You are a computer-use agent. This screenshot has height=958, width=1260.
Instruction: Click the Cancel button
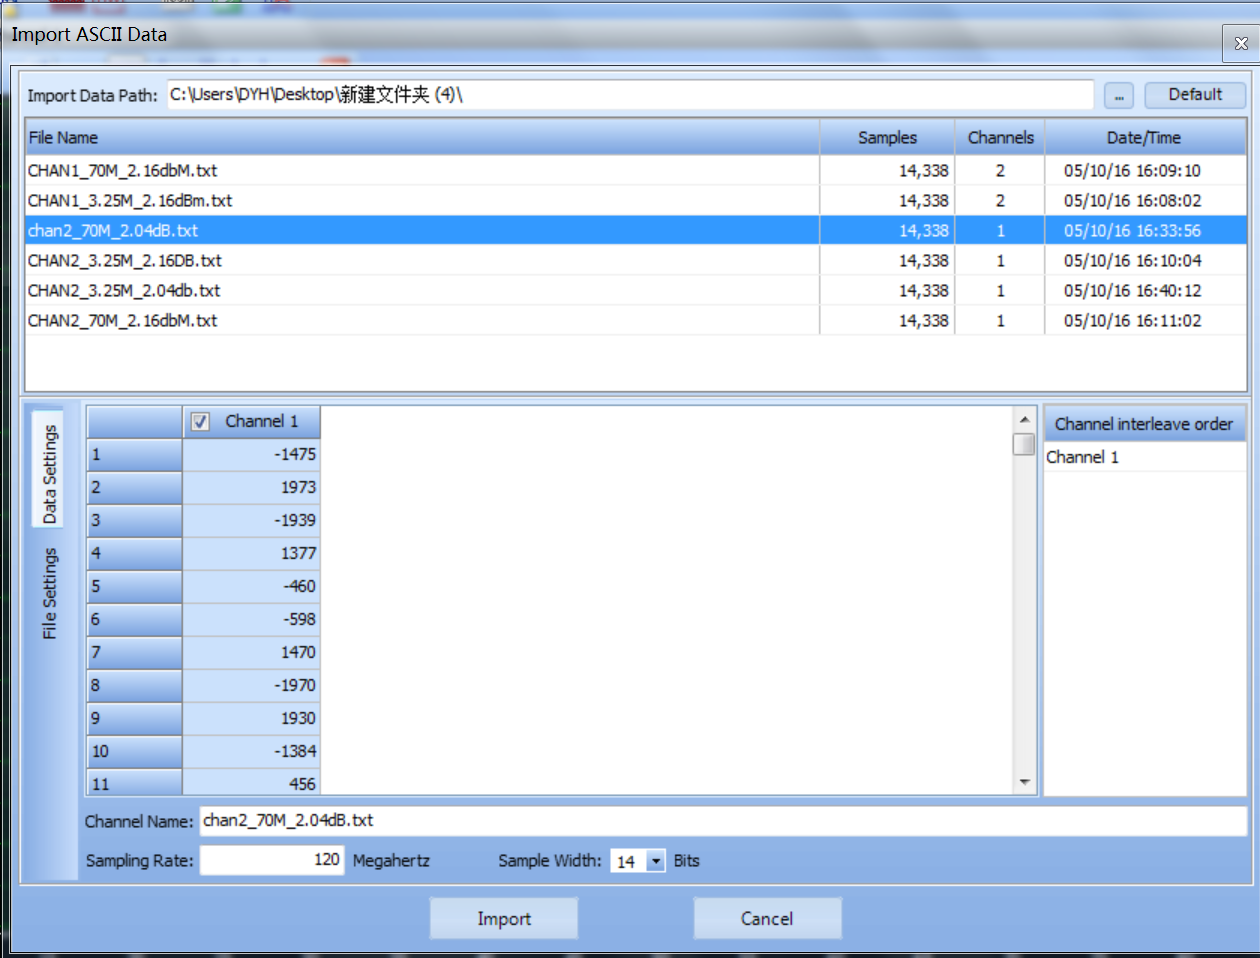tap(767, 919)
